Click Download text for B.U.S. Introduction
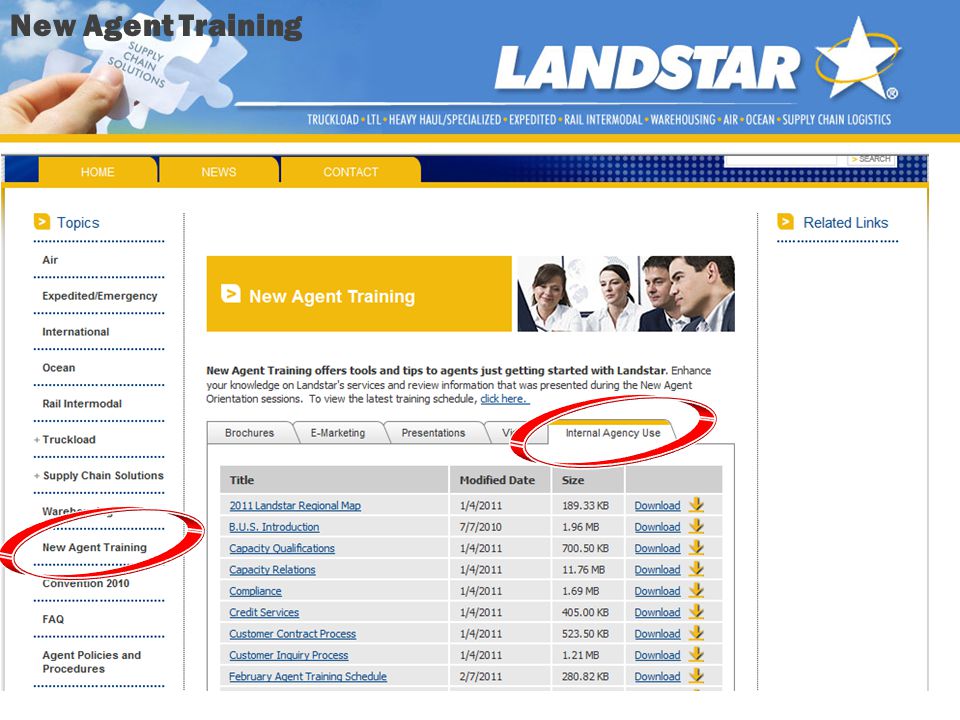The image size is (960, 720). 657,527
